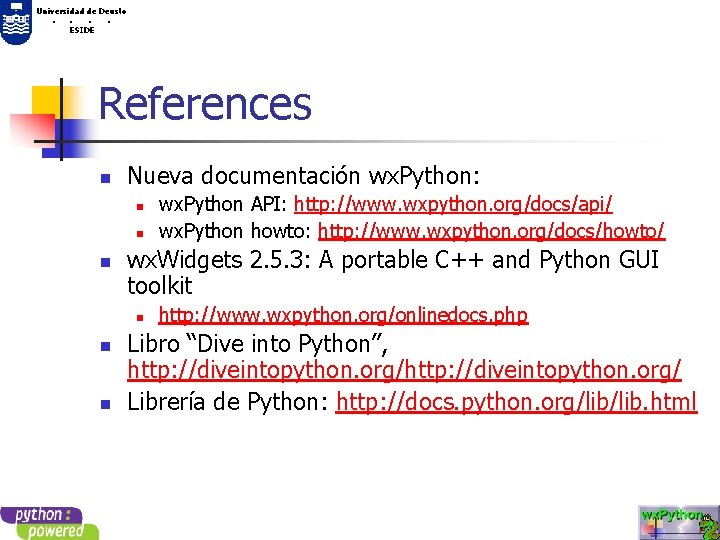Follow the wxpython.org onlinedocs.php link

[x=343, y=315]
